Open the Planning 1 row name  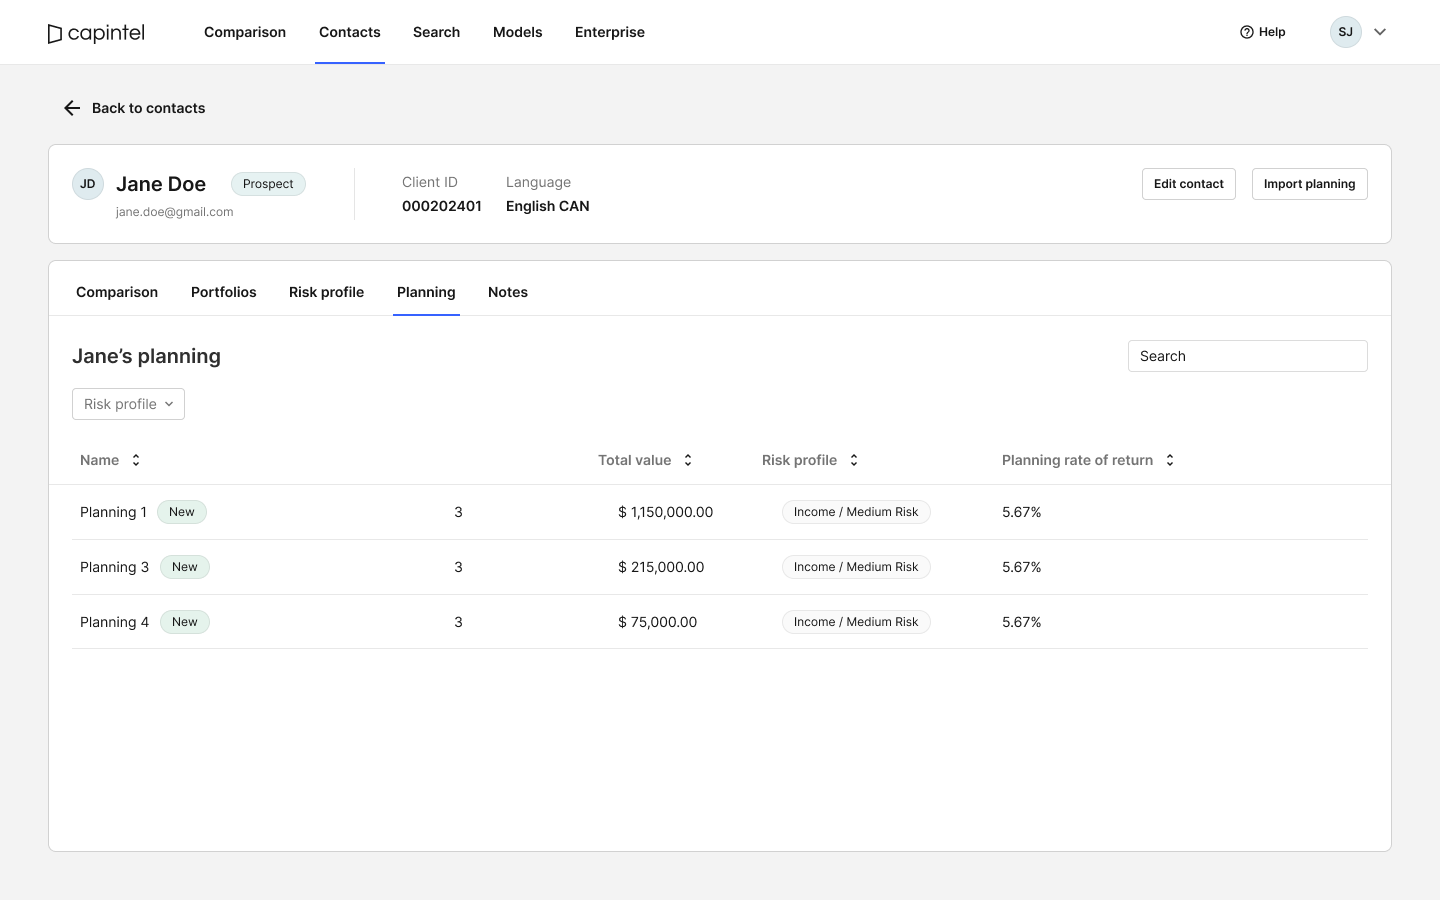click(113, 512)
